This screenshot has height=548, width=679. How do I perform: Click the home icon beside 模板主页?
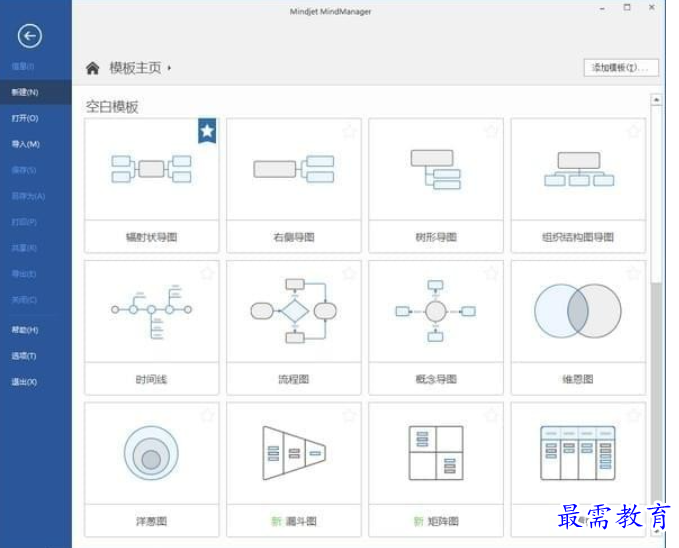[92, 68]
